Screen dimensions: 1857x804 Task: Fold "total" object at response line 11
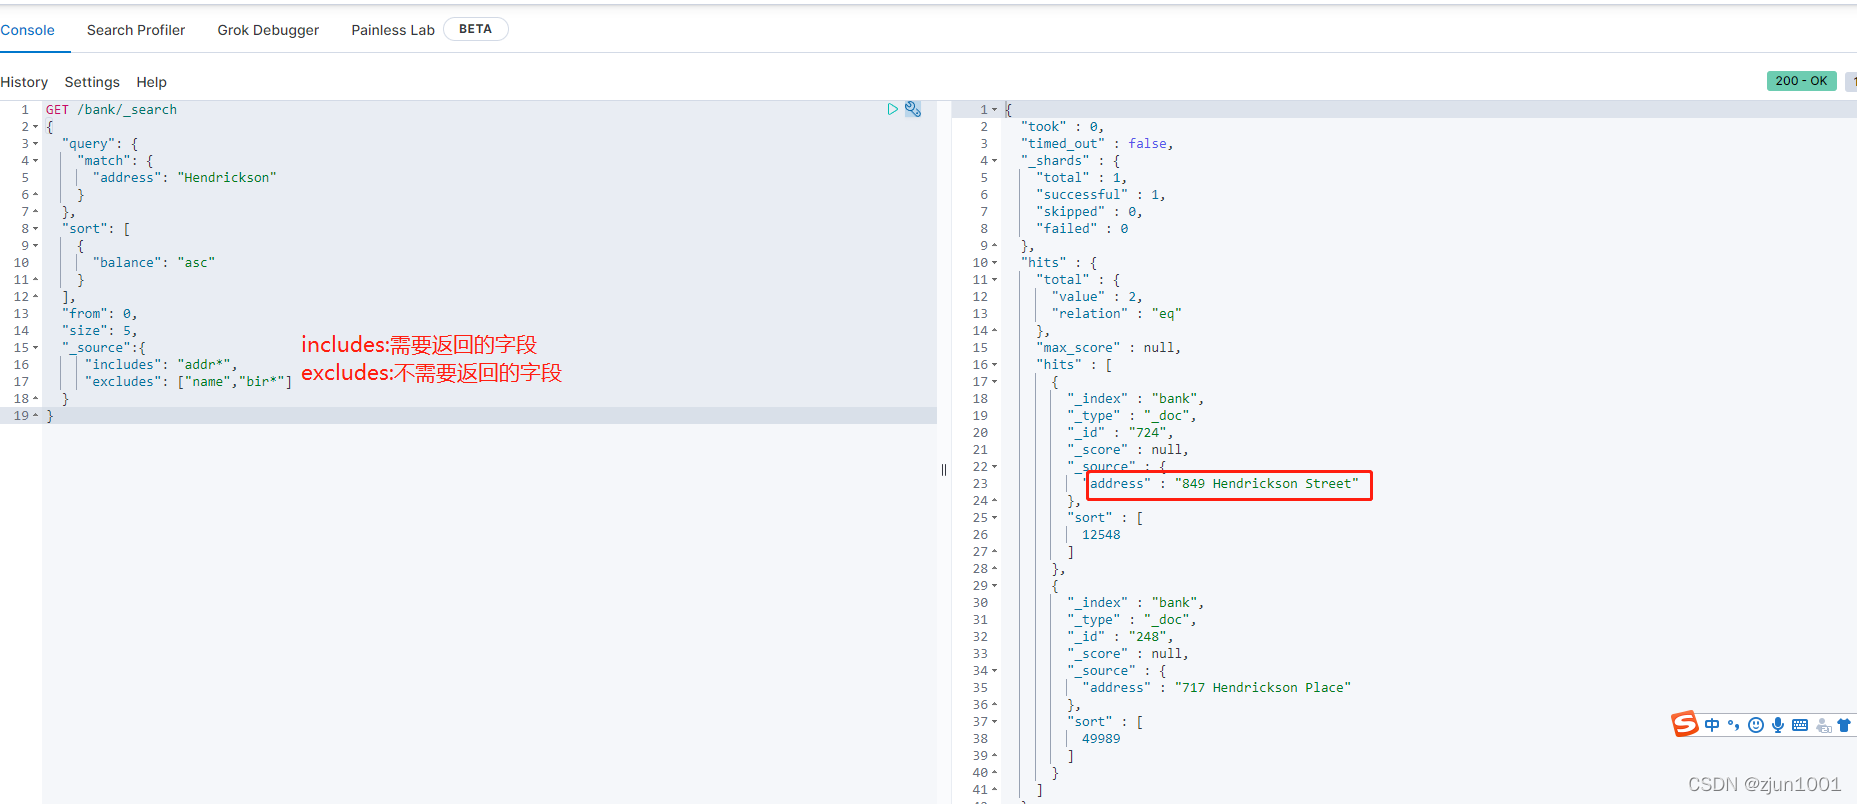(x=994, y=280)
